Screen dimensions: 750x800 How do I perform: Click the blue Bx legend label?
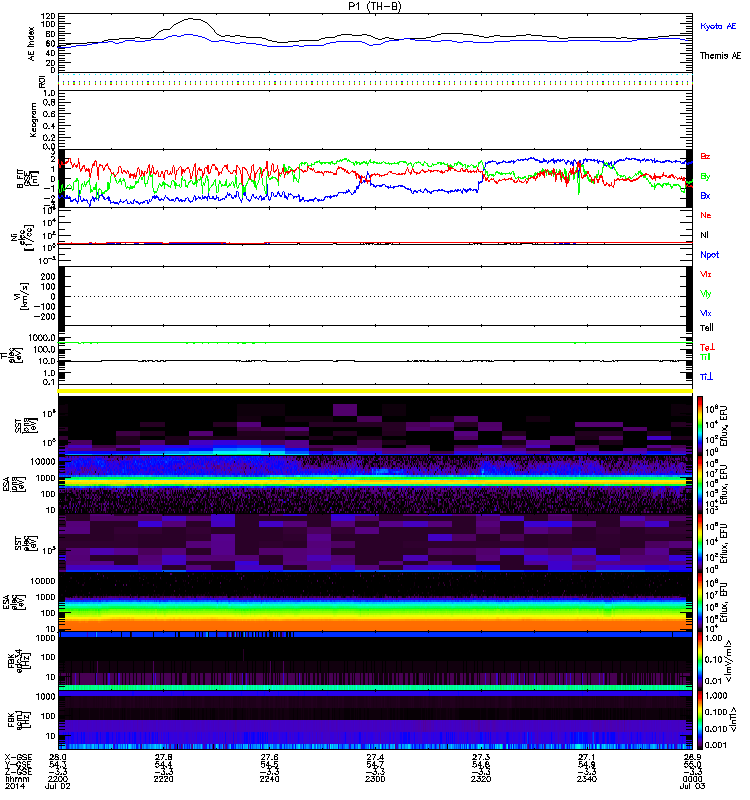tap(706, 195)
